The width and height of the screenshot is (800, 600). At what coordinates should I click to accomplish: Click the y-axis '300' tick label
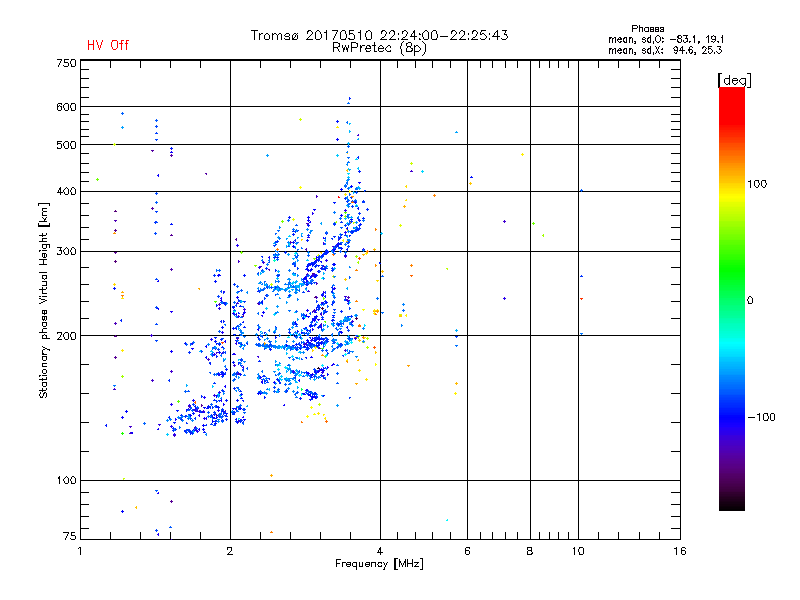pos(66,252)
